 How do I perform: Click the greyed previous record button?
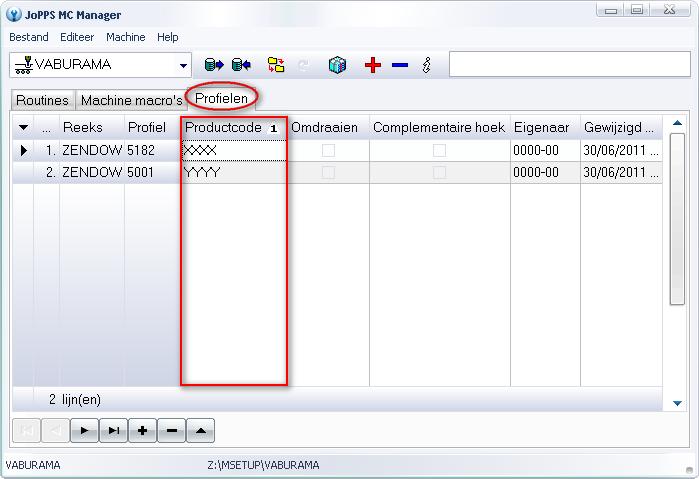tap(55, 430)
